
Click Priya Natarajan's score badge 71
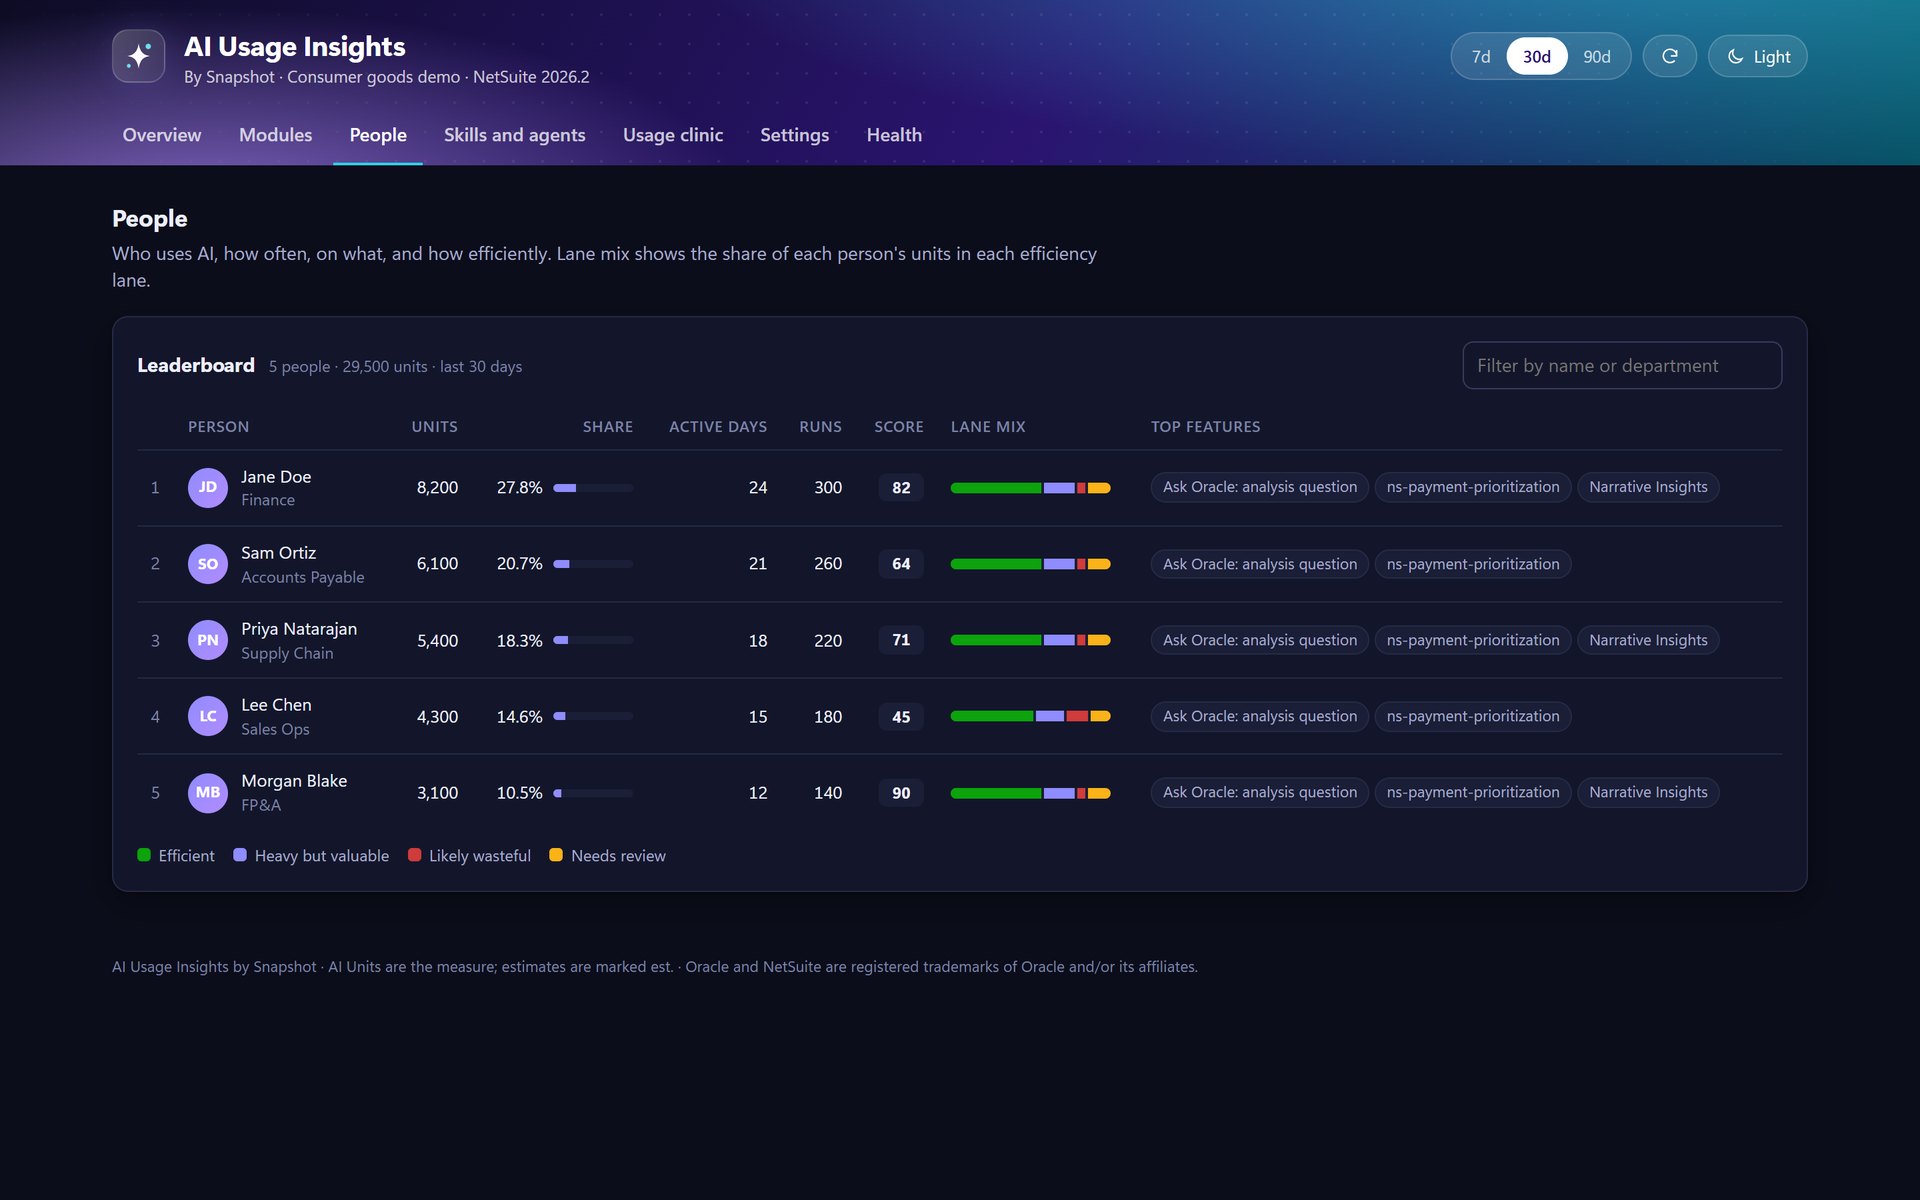(x=901, y=640)
